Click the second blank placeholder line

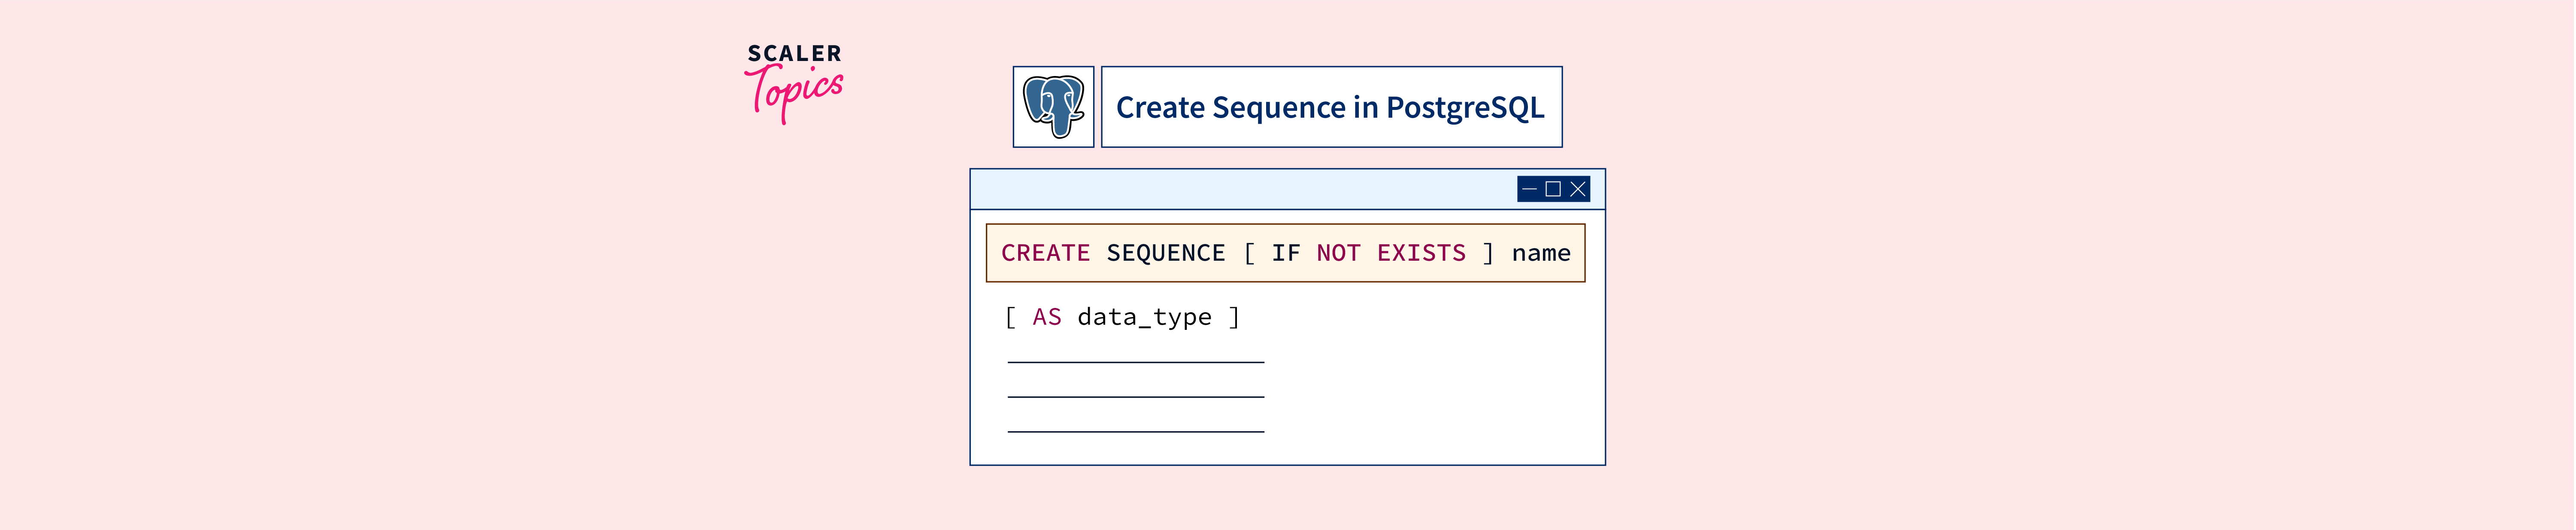coord(1136,397)
